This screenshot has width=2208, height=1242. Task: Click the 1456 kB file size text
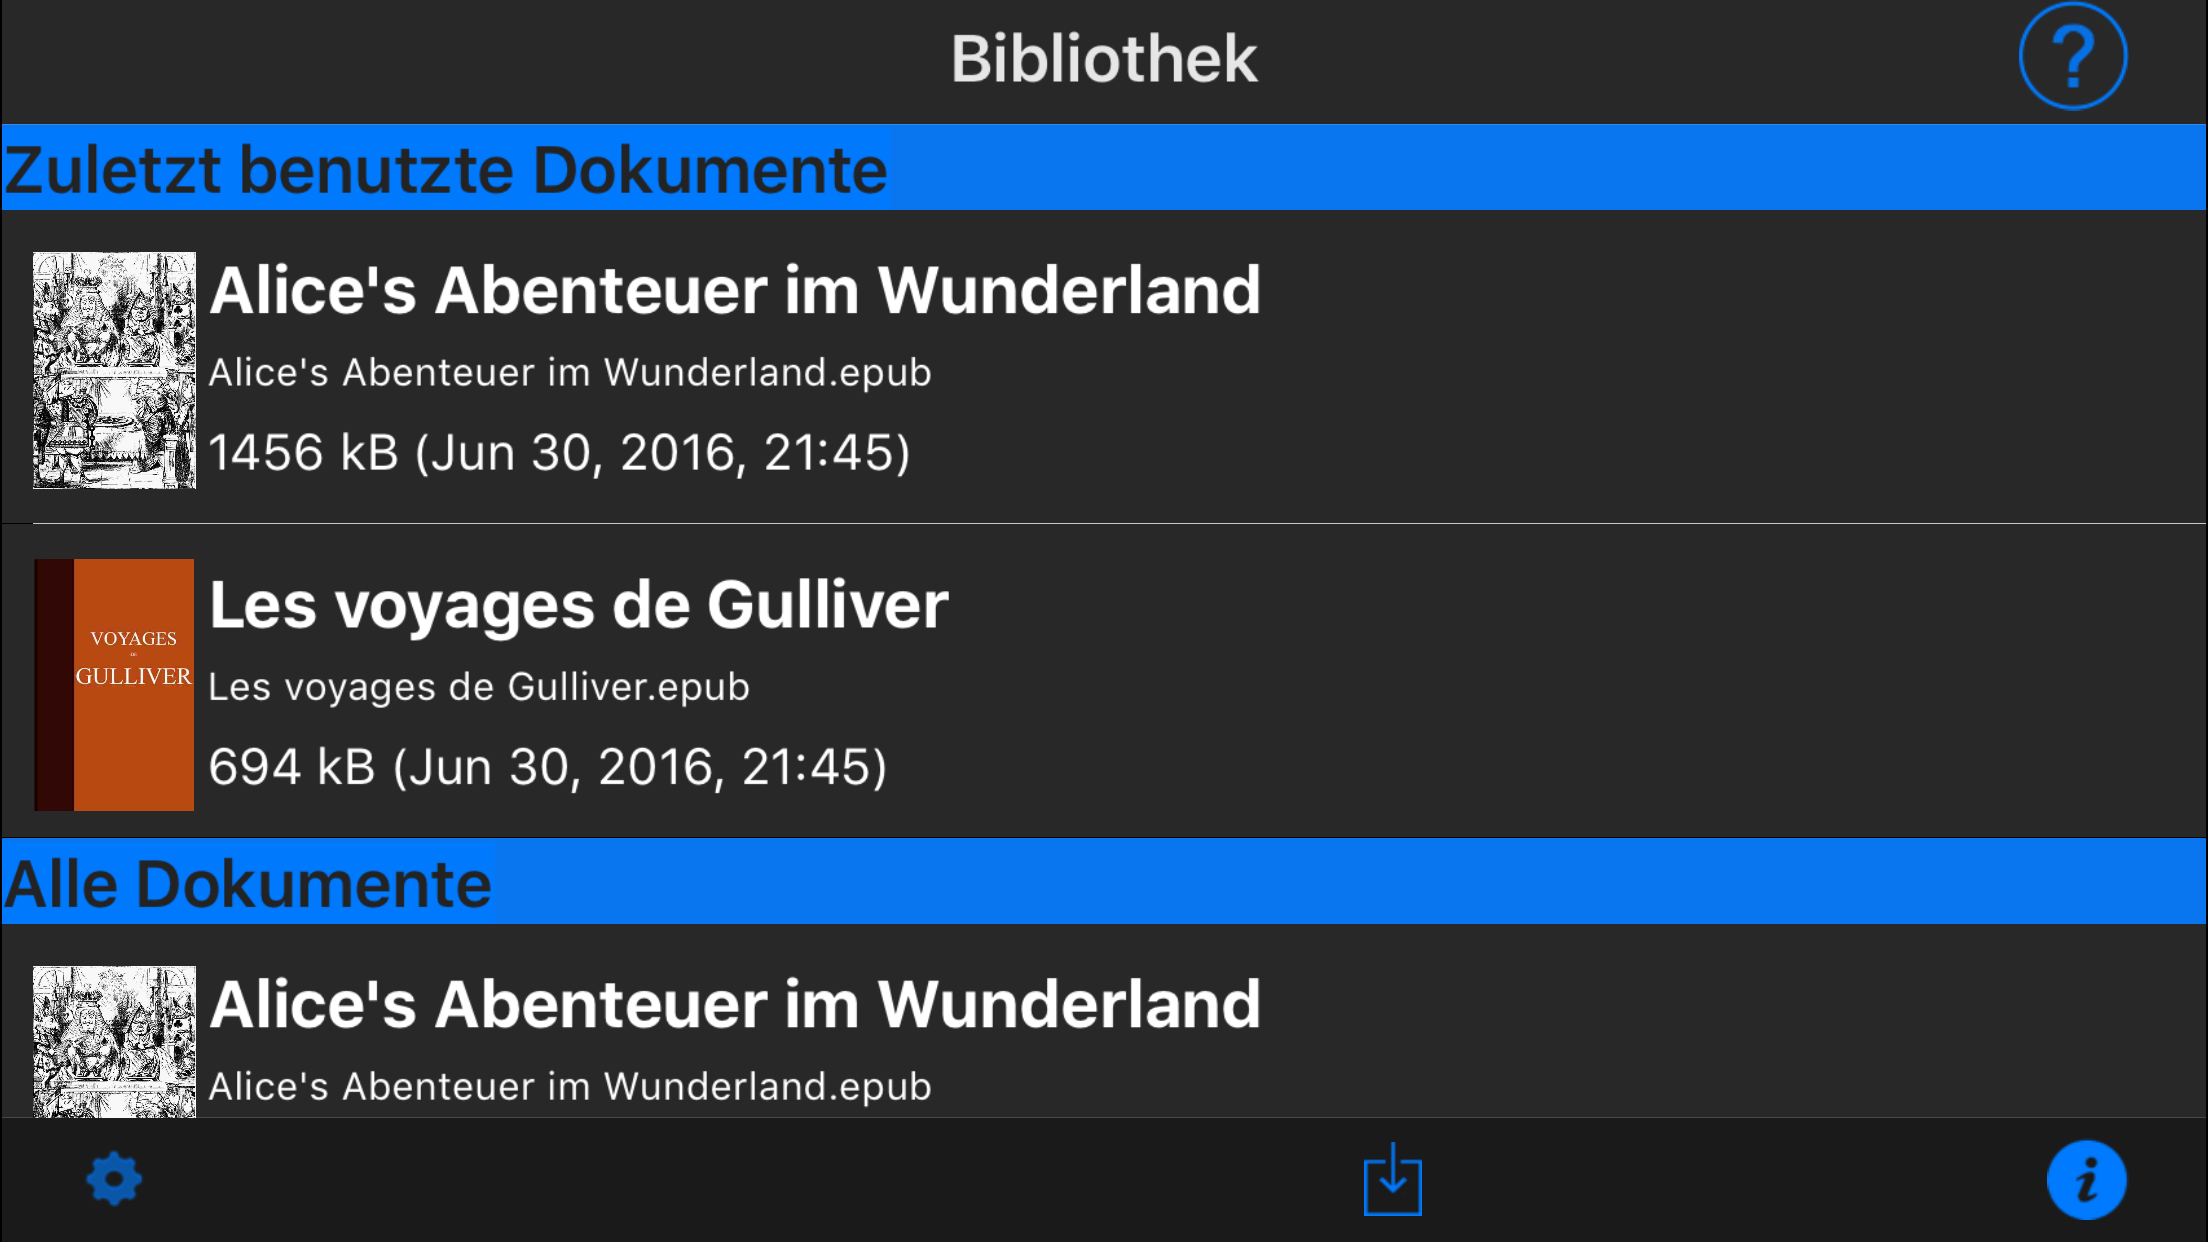(x=303, y=453)
